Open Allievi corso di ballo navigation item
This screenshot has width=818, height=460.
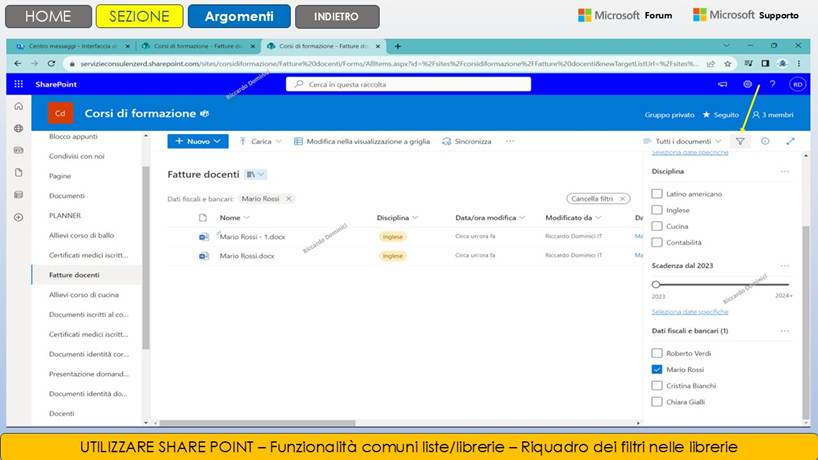(81, 235)
